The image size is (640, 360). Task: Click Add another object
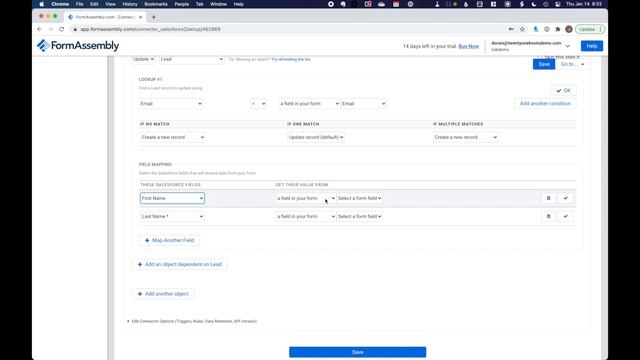point(163,294)
